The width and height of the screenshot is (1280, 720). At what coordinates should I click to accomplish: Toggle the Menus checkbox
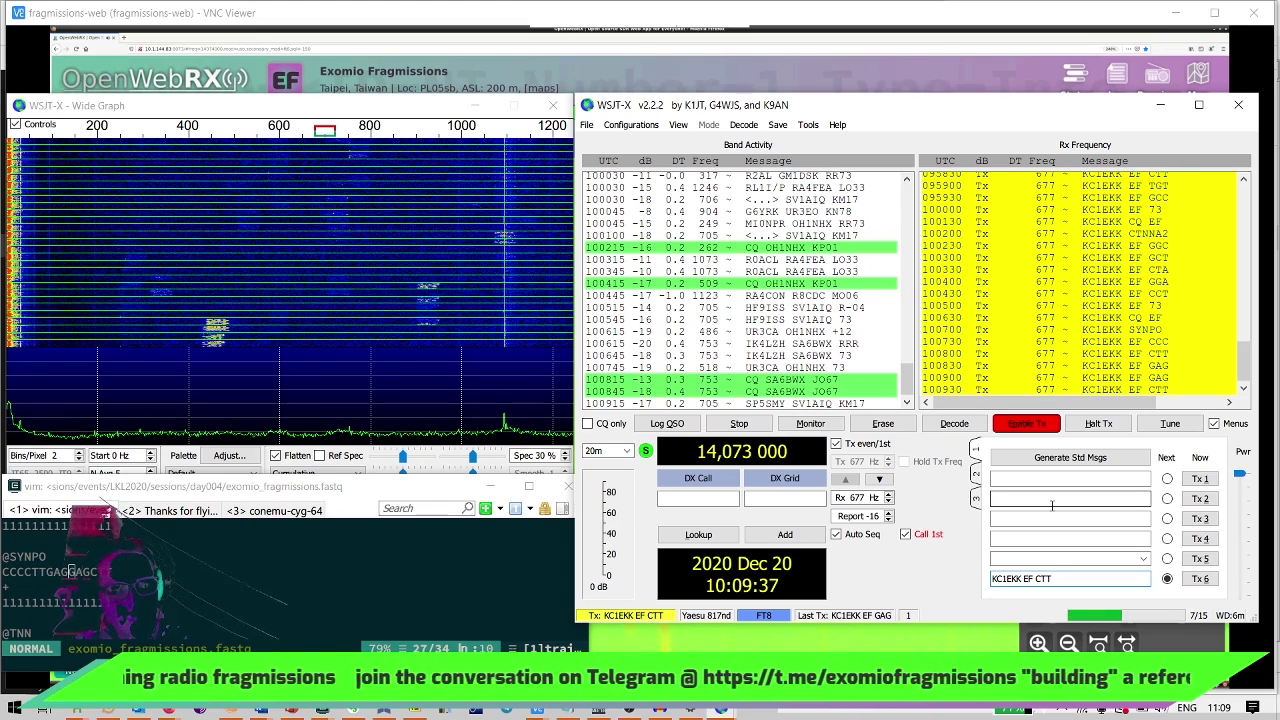pyautogui.click(x=1214, y=424)
